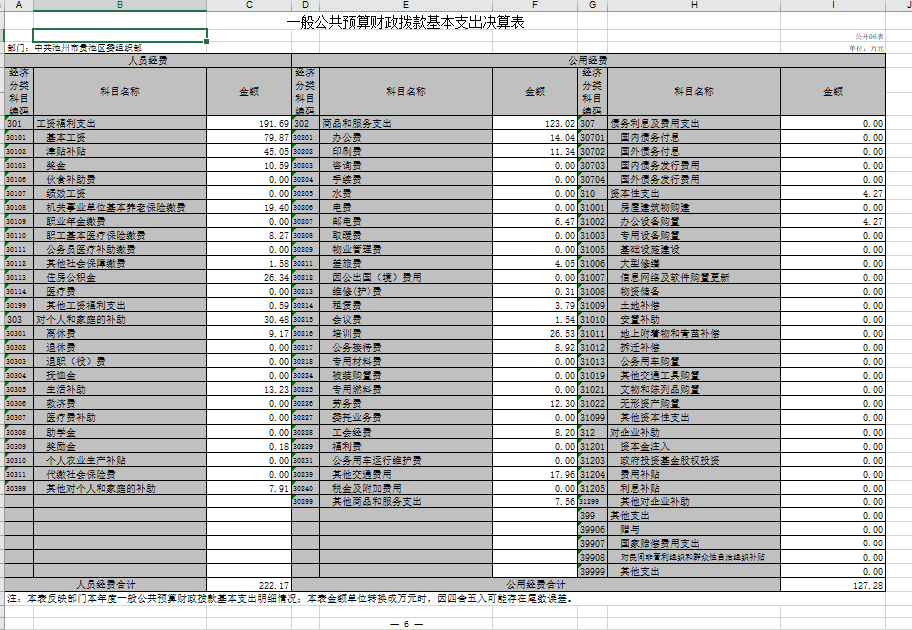Screen dimensions: 912x630
Task: Select the 公用经费 header cell
Action: 588,60
